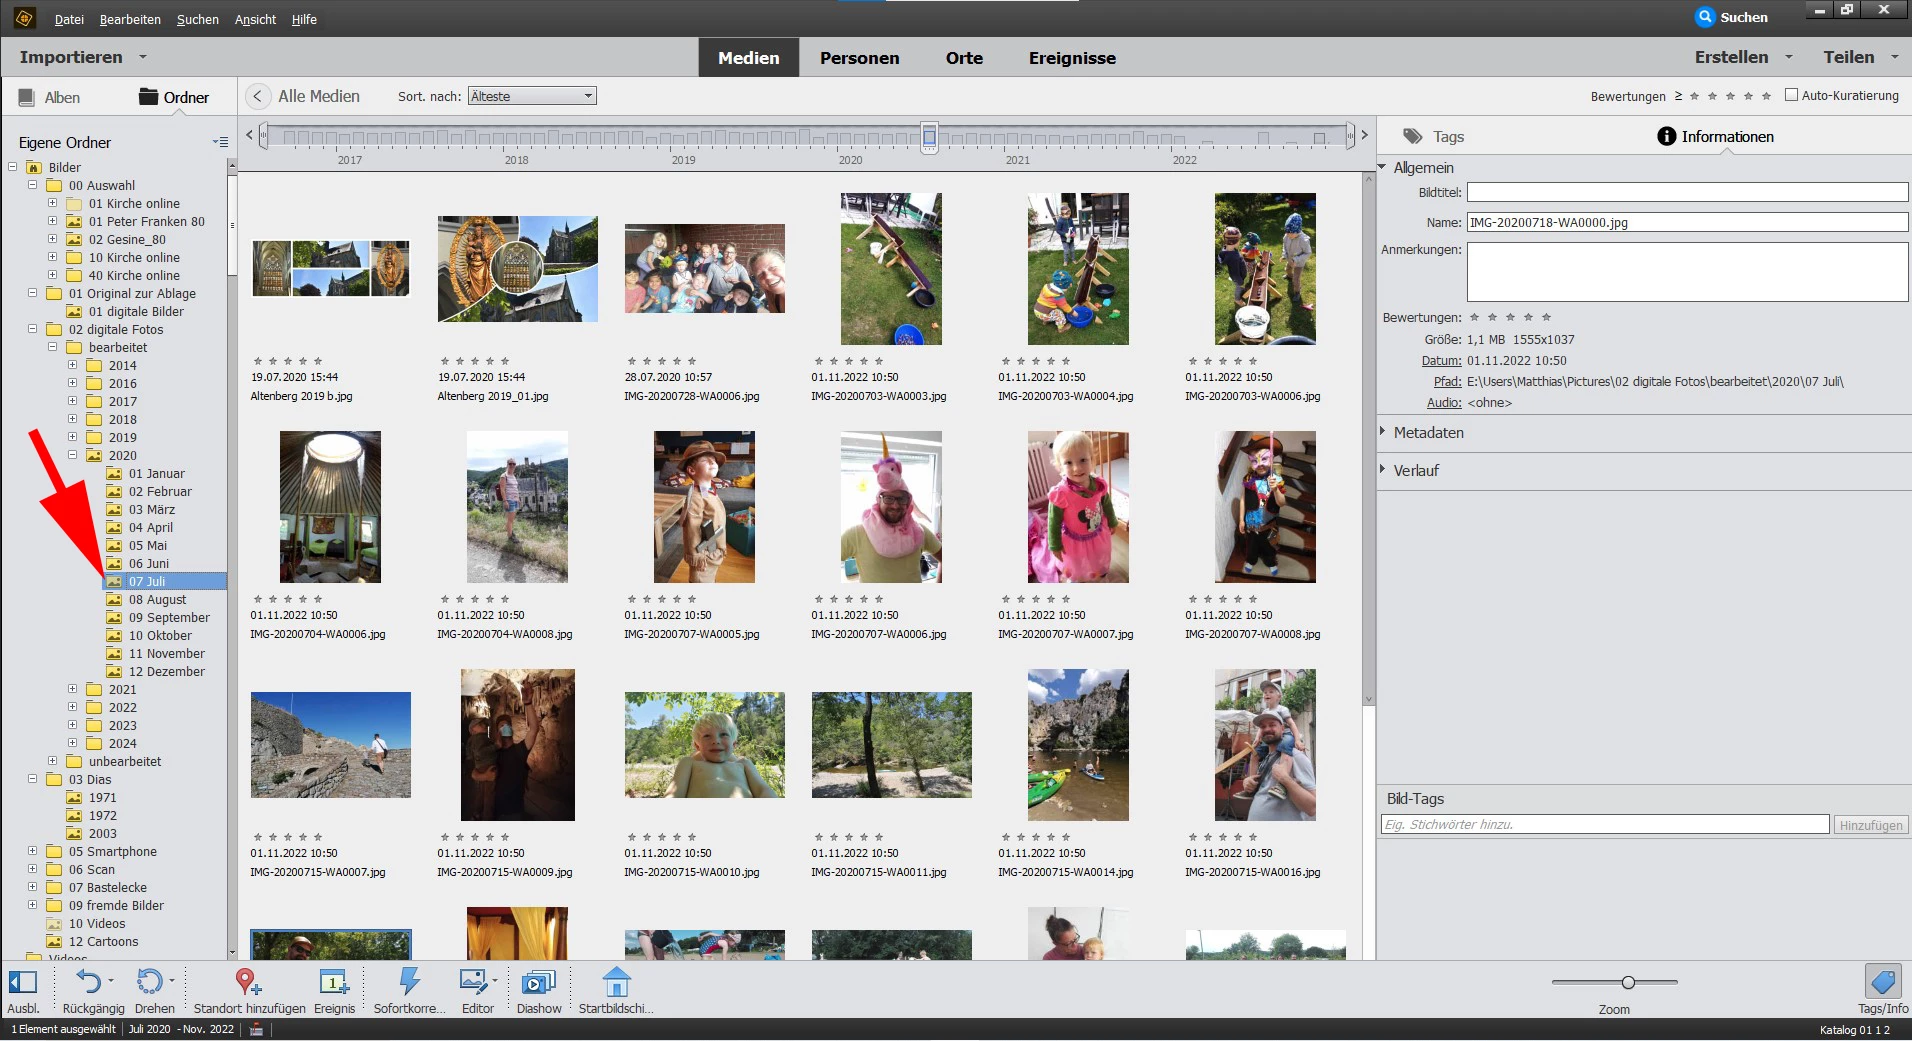Click the Organizer app logo icon

tap(24, 18)
